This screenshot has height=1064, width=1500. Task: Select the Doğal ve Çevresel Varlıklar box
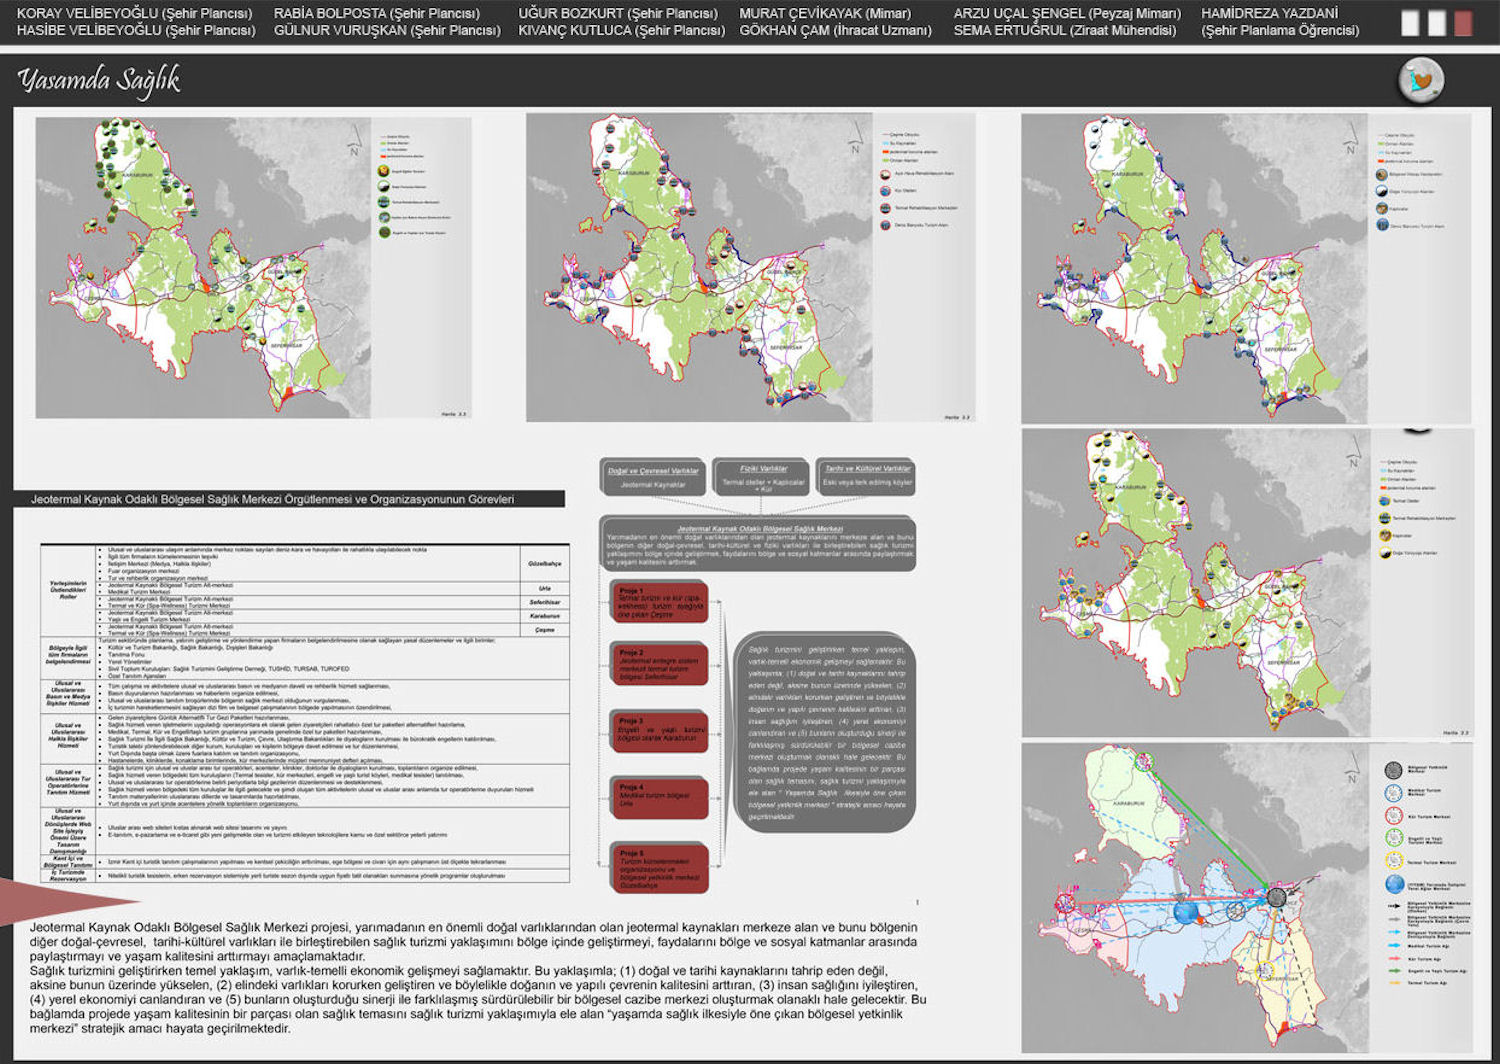(654, 476)
